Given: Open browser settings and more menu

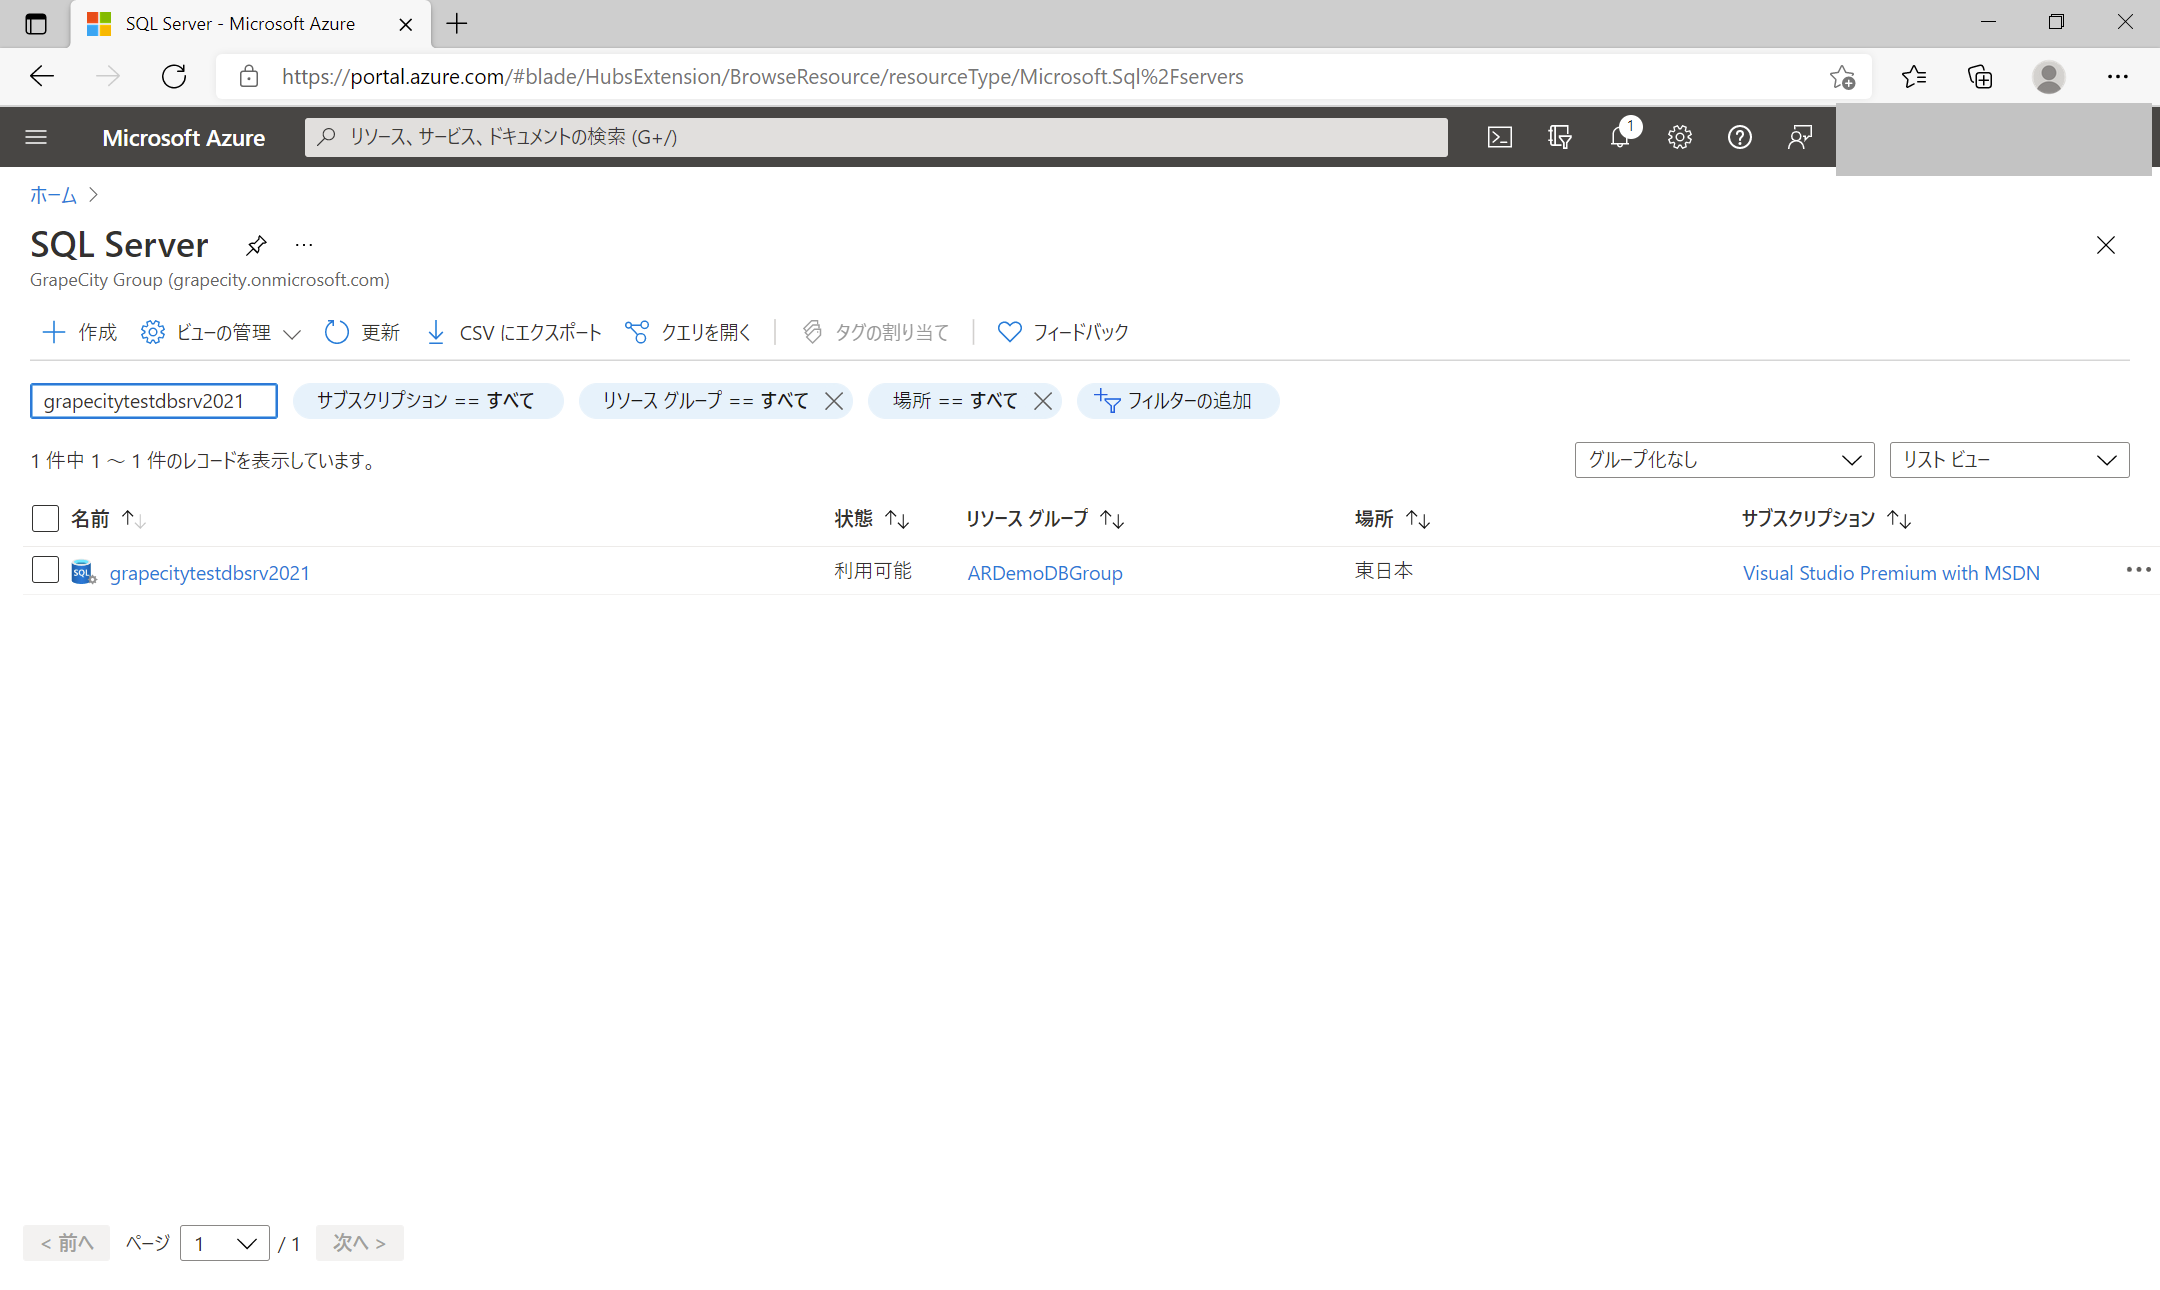Looking at the screenshot, I should (x=2118, y=77).
